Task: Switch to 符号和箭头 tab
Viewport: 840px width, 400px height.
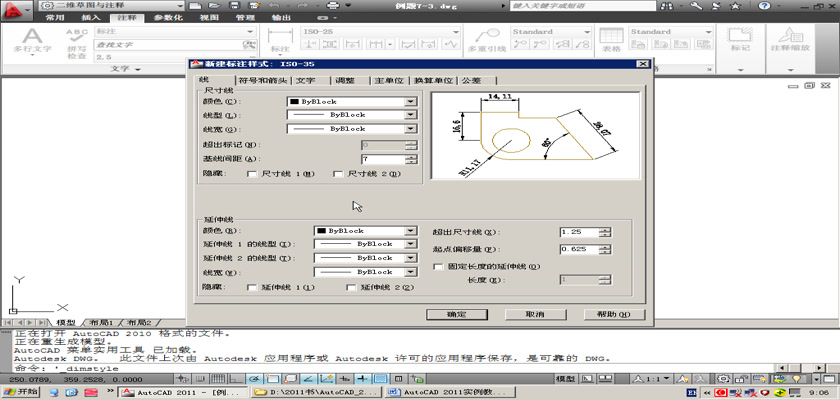Action: tap(264, 80)
